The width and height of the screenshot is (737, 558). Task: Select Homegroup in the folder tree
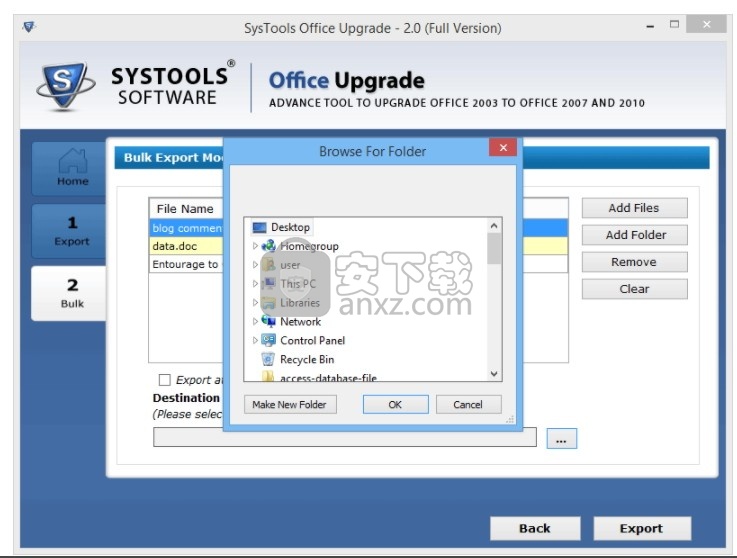309,246
